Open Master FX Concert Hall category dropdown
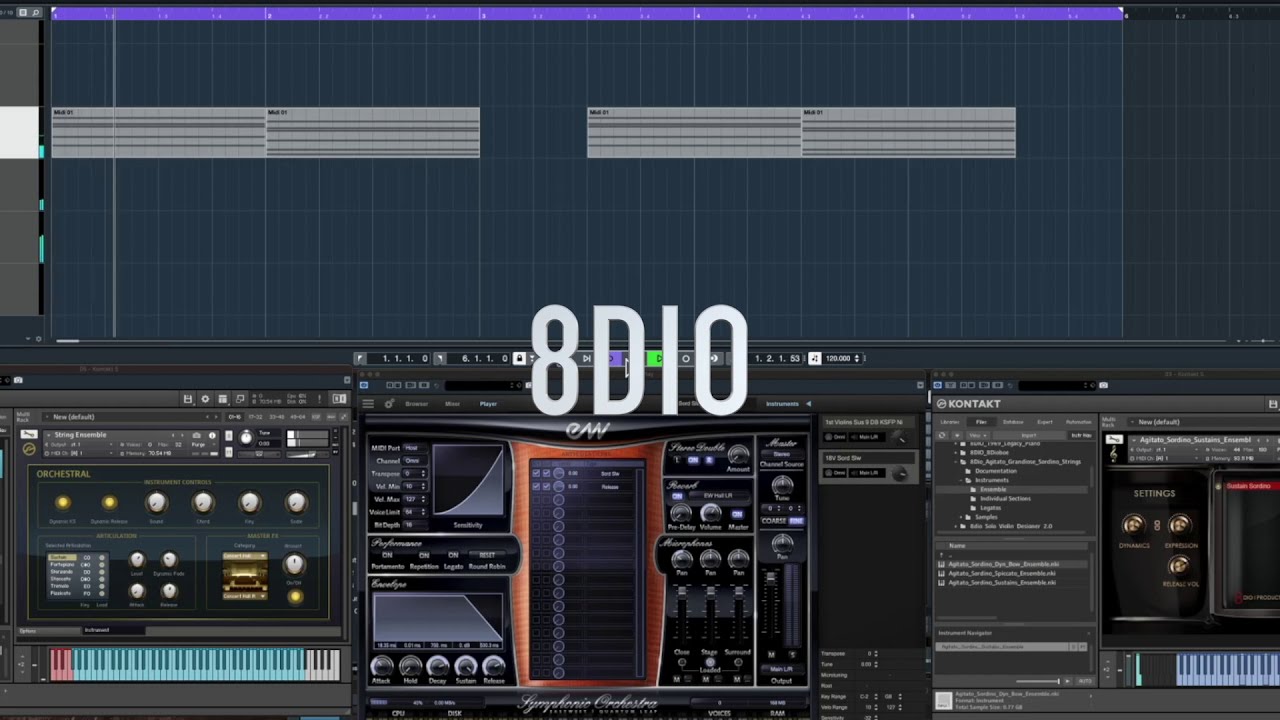 tap(245, 556)
